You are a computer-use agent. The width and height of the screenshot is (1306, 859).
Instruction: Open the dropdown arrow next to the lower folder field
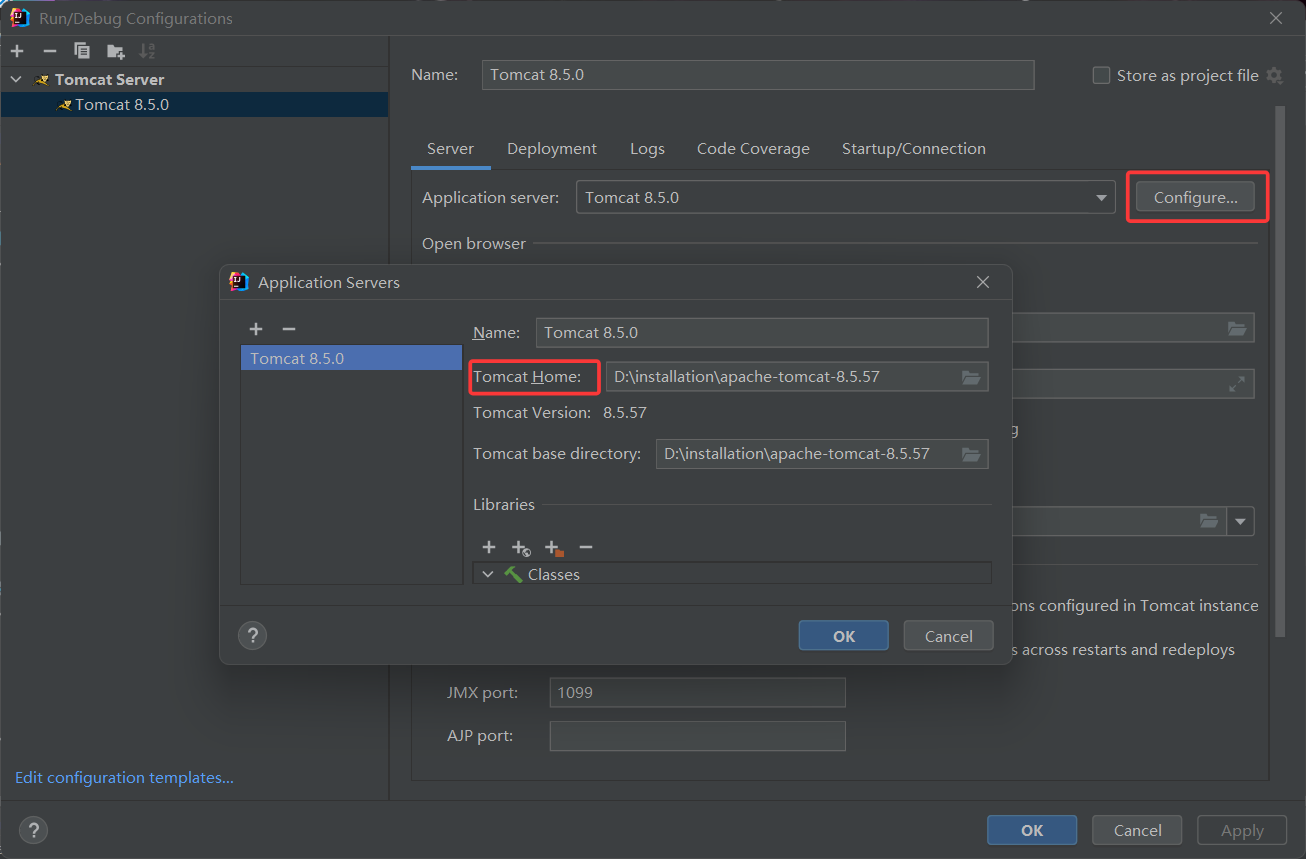click(x=1241, y=521)
